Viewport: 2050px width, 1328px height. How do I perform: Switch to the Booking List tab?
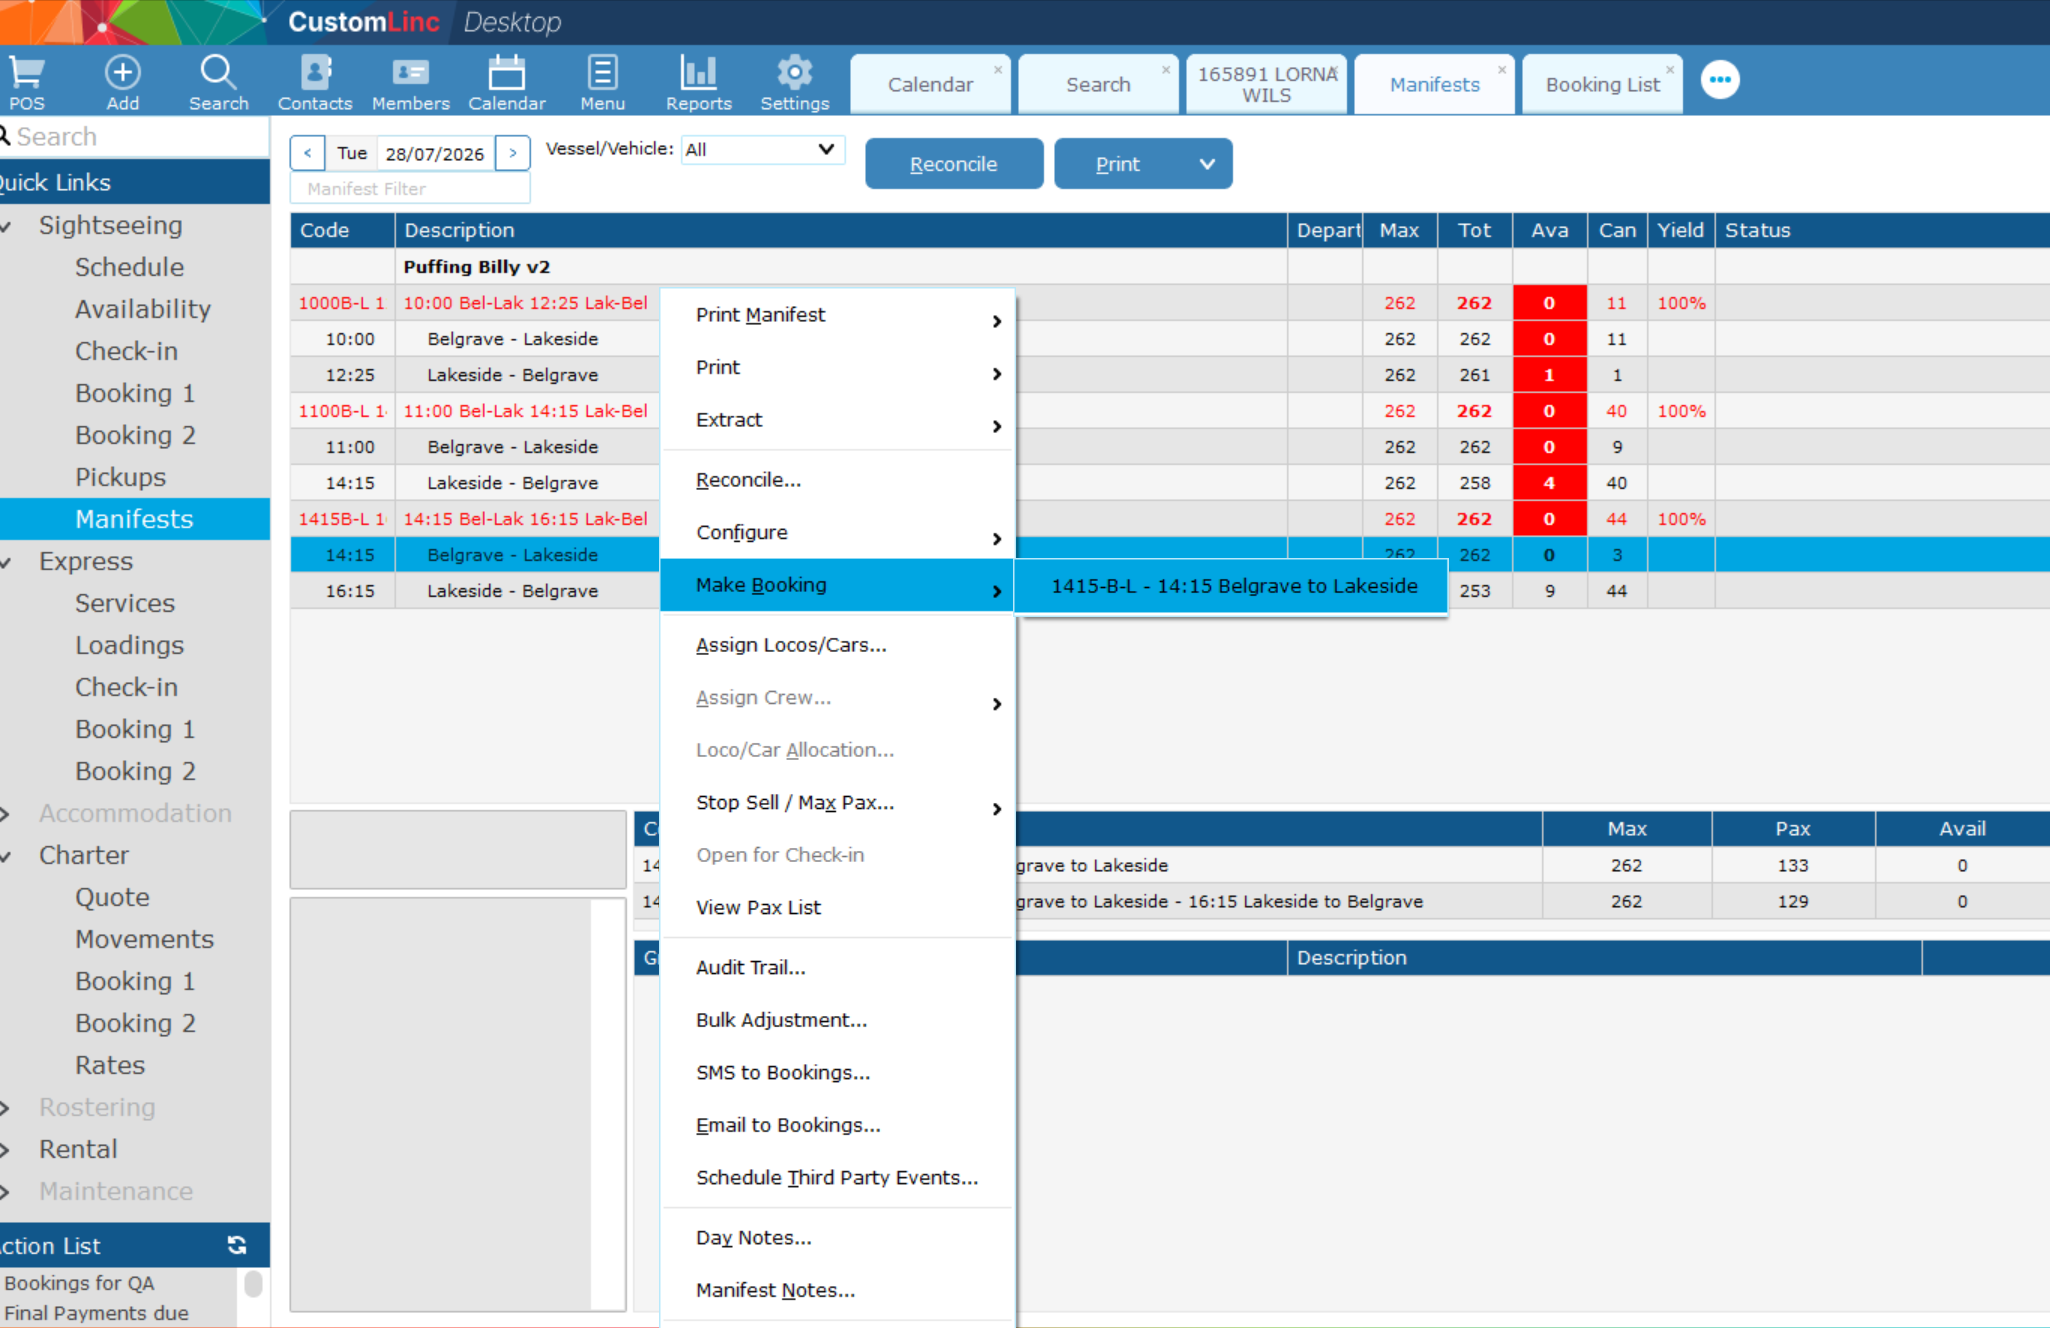tap(1602, 85)
